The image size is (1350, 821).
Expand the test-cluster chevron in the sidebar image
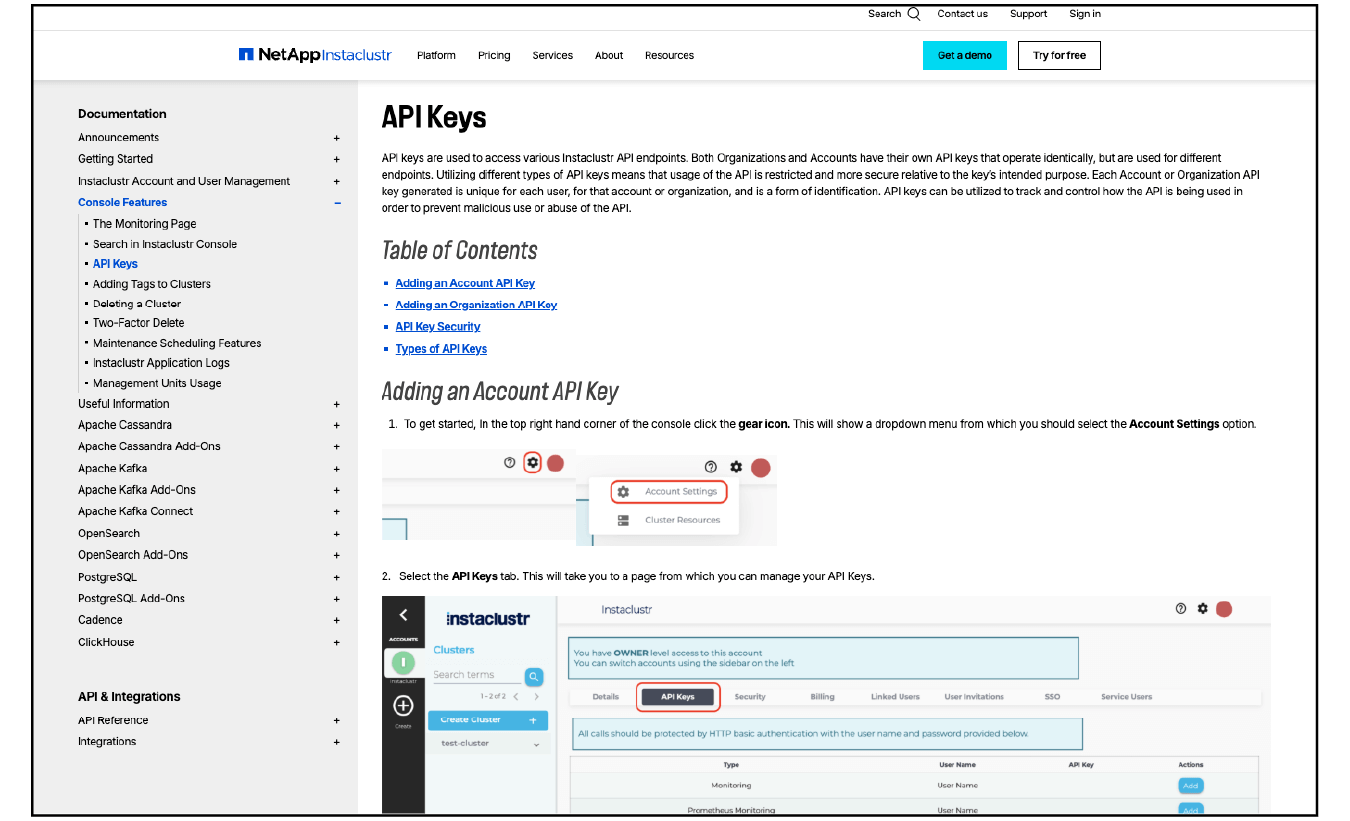pos(535,743)
